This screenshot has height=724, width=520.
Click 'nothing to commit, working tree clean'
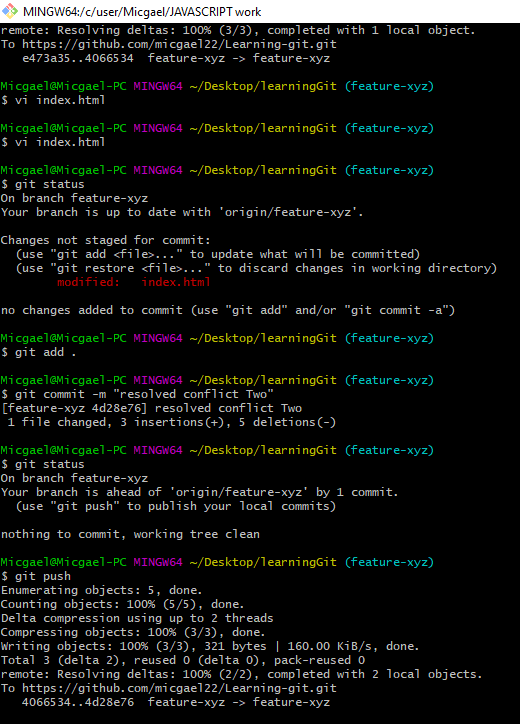click(130, 534)
